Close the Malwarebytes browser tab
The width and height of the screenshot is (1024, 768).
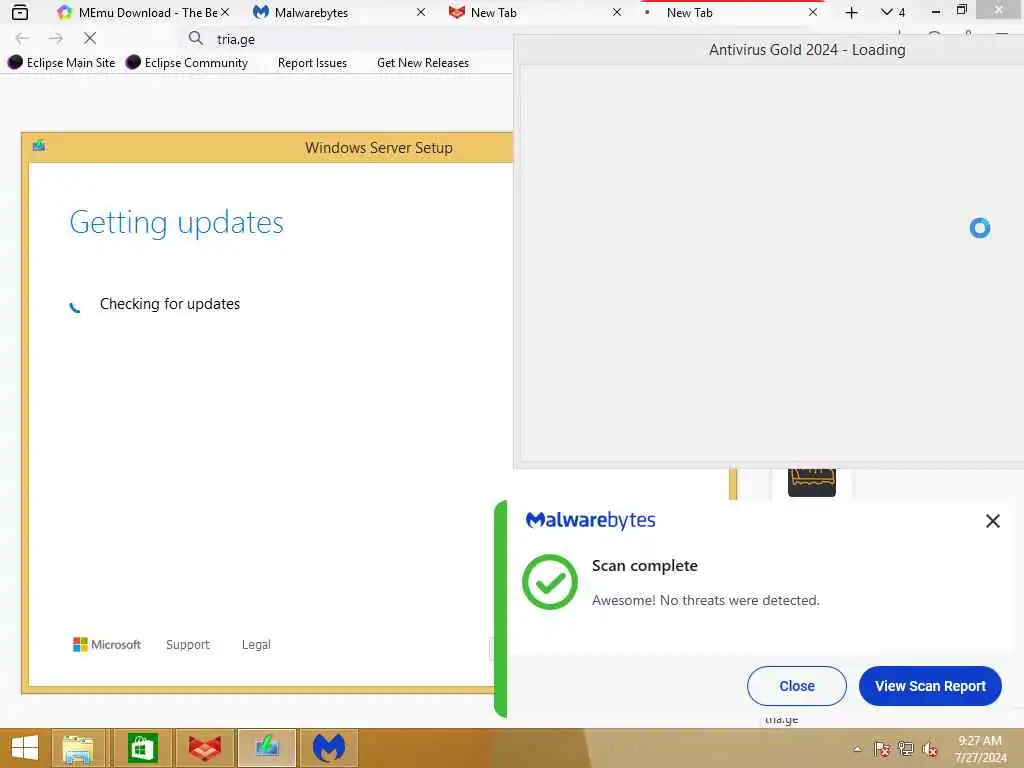tap(421, 12)
